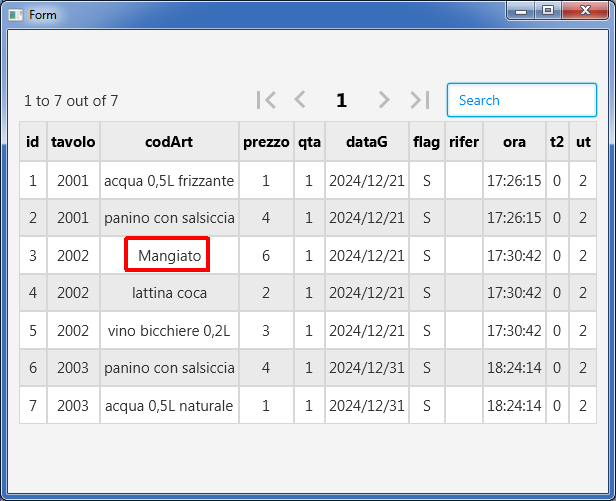Click date 2024/12/31 in row 6
This screenshot has width=616, height=501.
(x=367, y=368)
